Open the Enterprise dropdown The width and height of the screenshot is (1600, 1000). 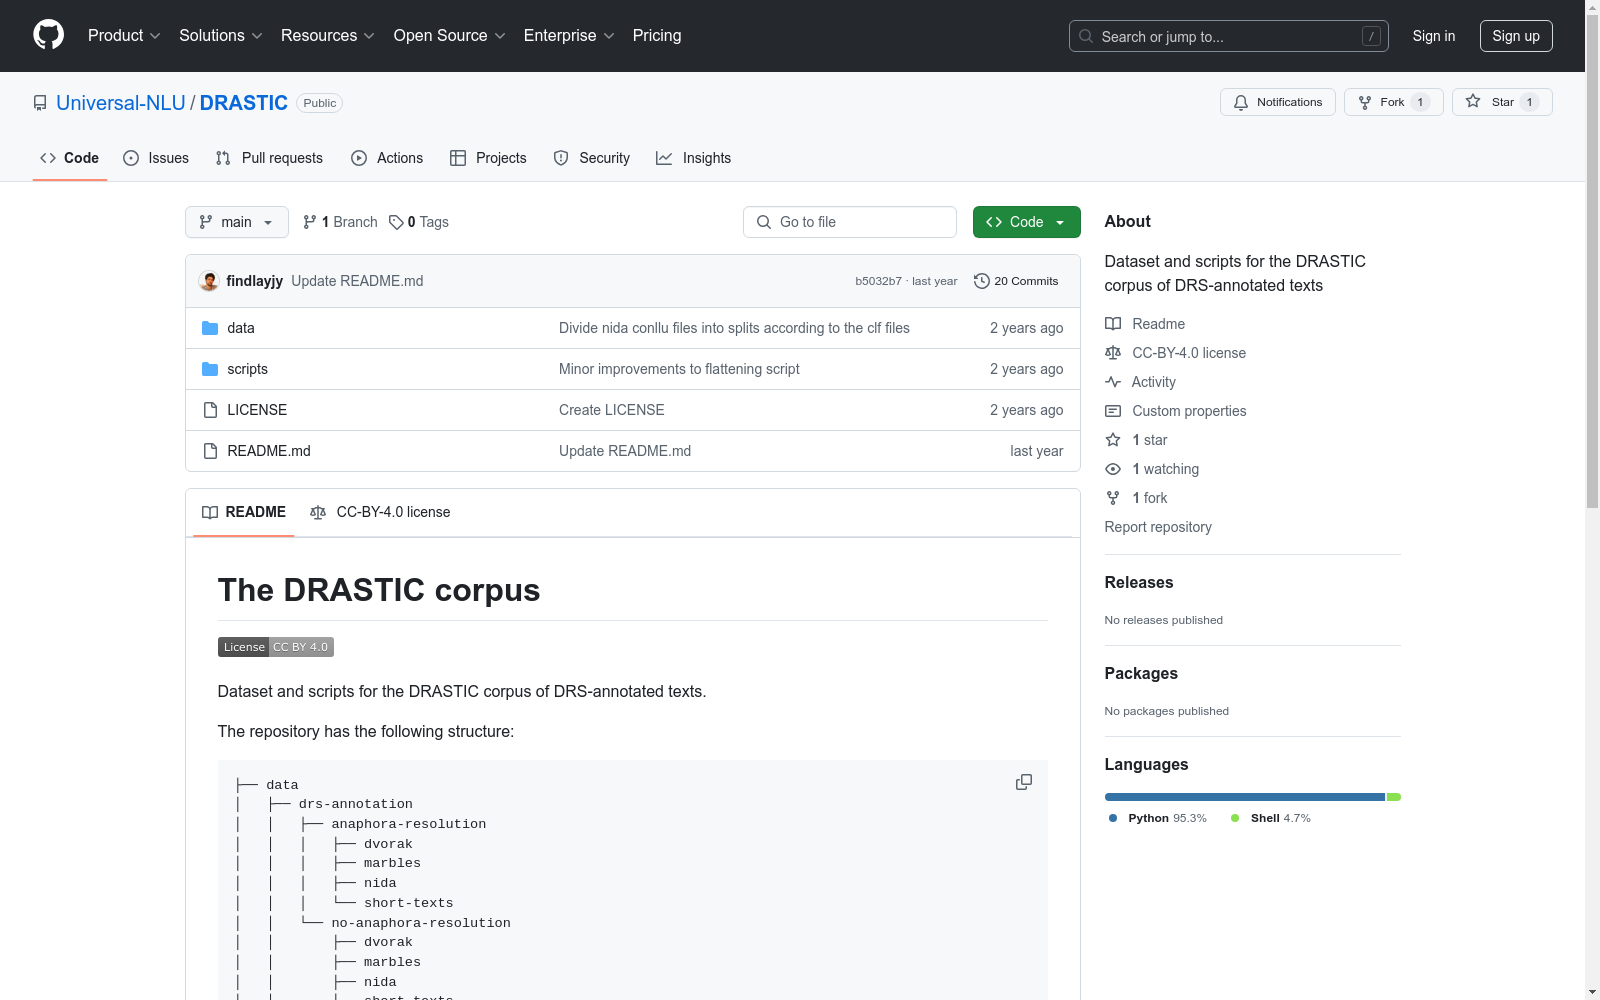point(569,35)
